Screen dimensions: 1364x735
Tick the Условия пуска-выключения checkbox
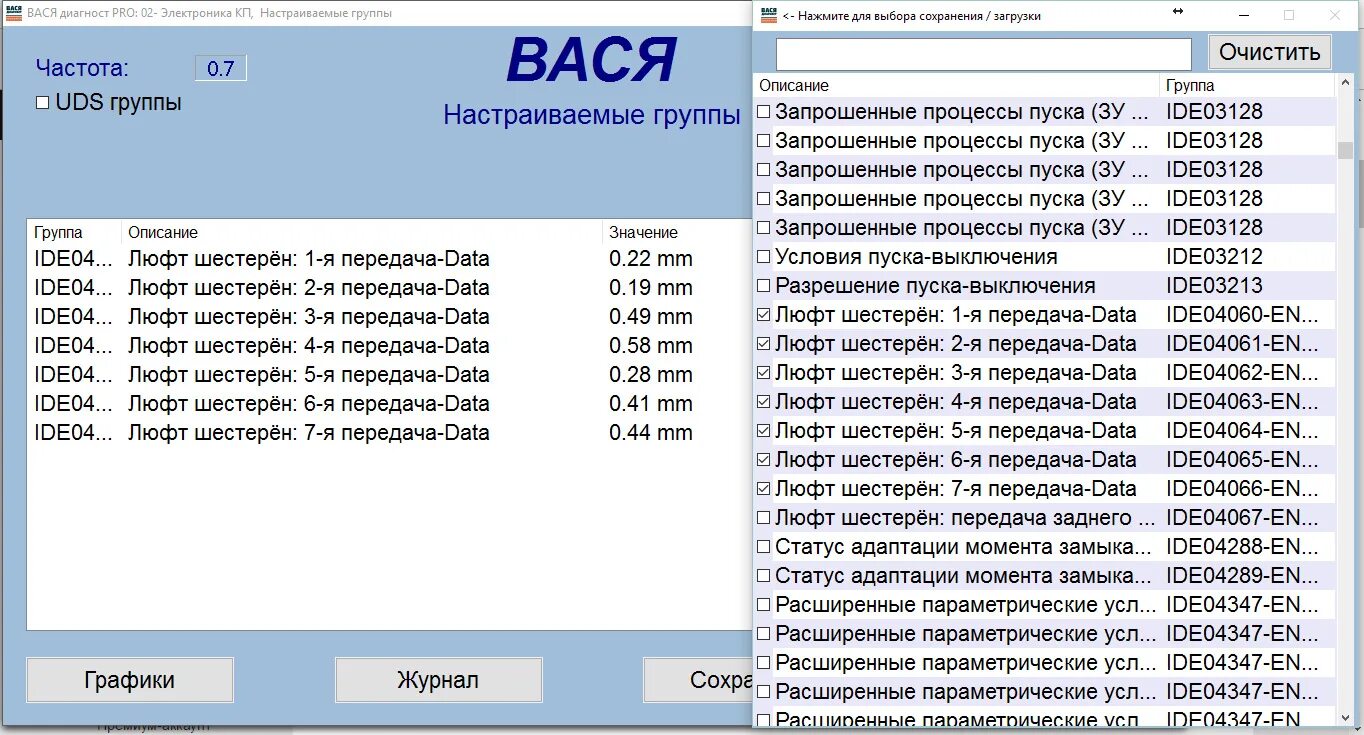pos(764,257)
